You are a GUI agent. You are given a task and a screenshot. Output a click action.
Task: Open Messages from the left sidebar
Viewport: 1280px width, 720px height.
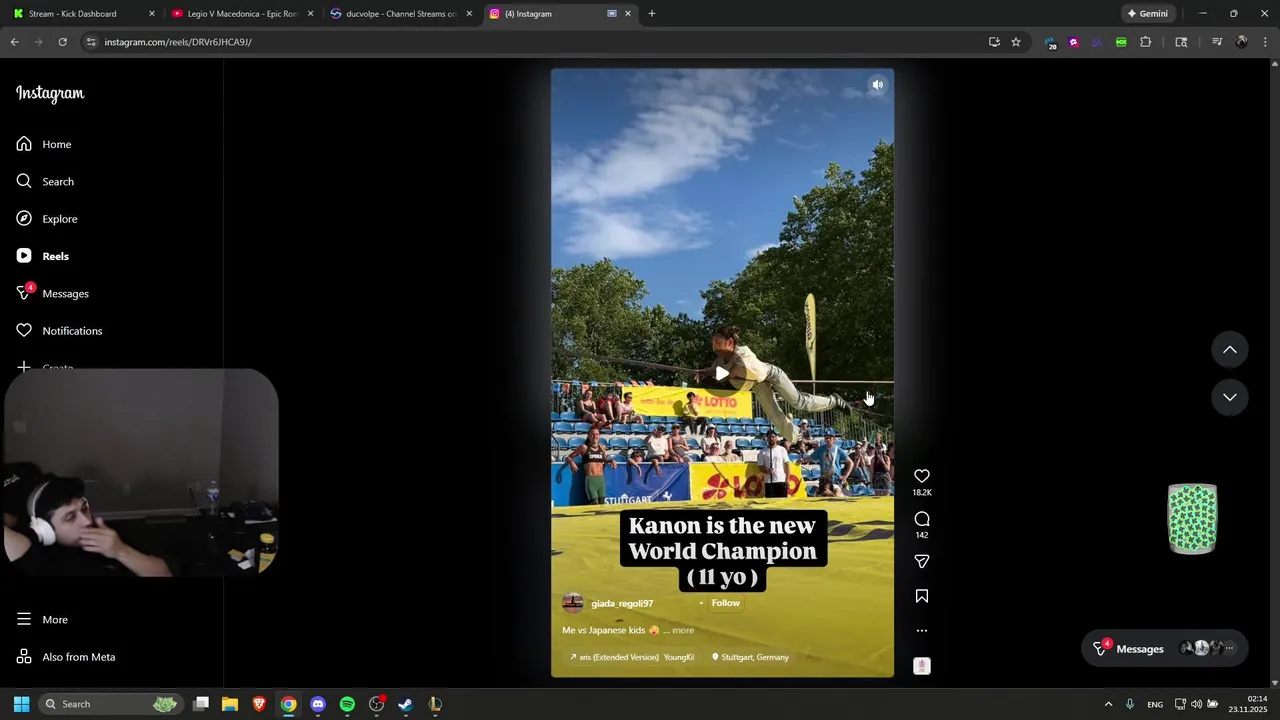pyautogui.click(x=53, y=293)
